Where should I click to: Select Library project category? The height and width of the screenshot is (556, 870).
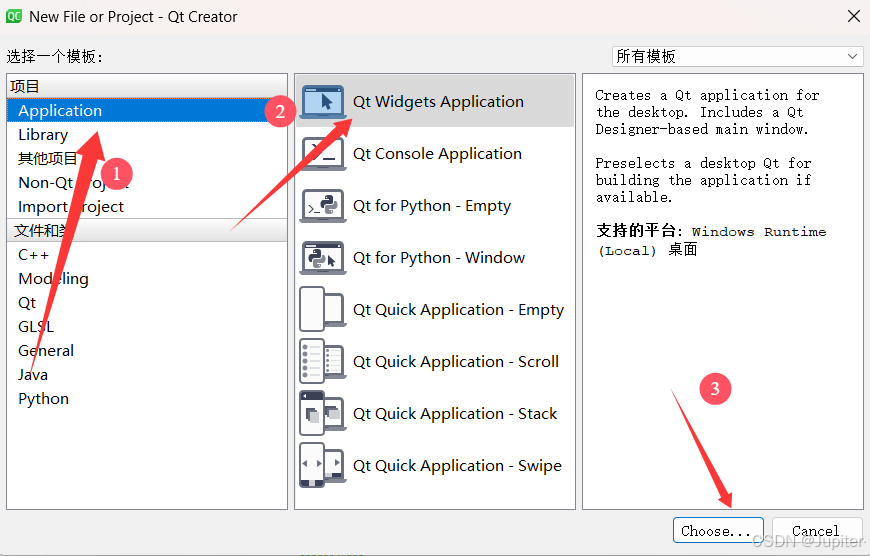147,134
